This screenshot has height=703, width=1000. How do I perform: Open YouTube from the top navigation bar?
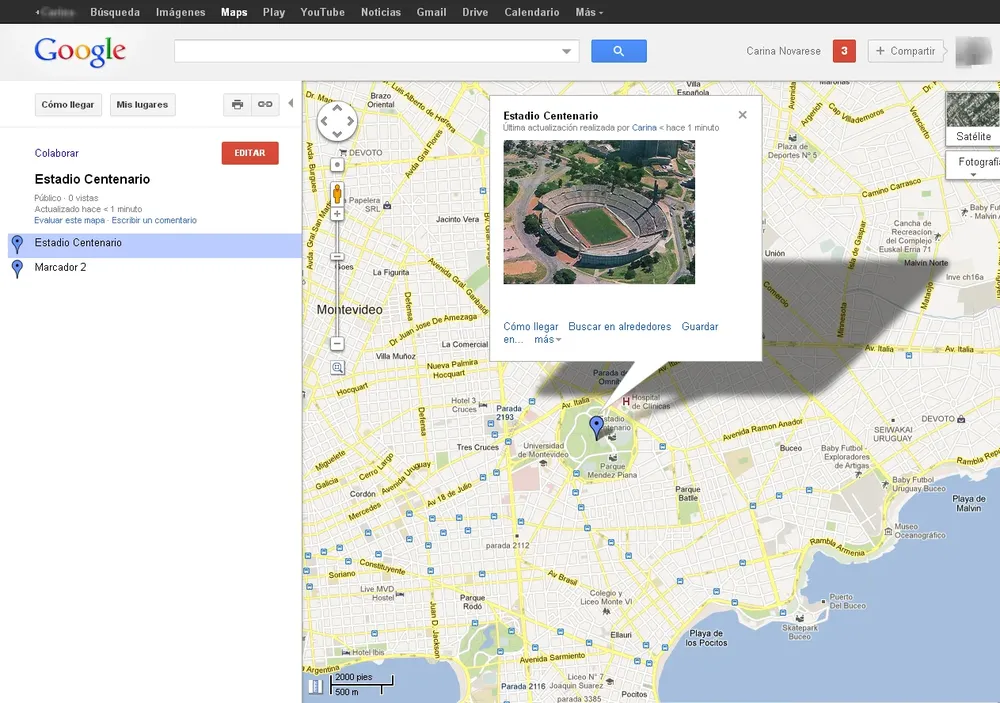pyautogui.click(x=322, y=13)
